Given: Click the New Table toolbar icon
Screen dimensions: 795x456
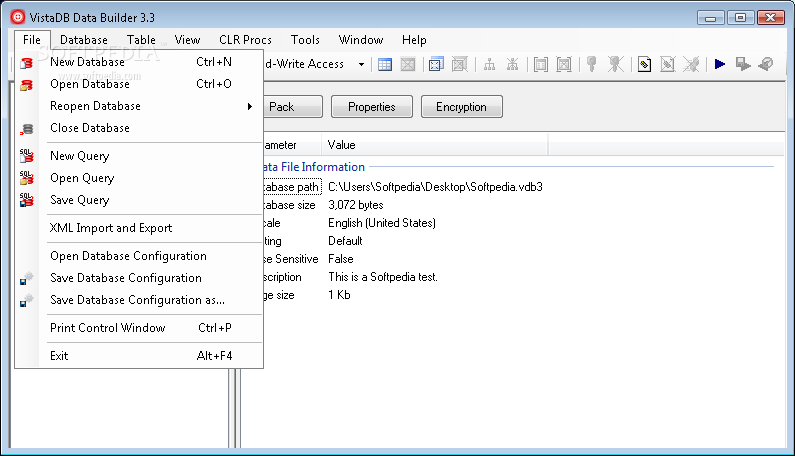Looking at the screenshot, I should tap(385, 64).
